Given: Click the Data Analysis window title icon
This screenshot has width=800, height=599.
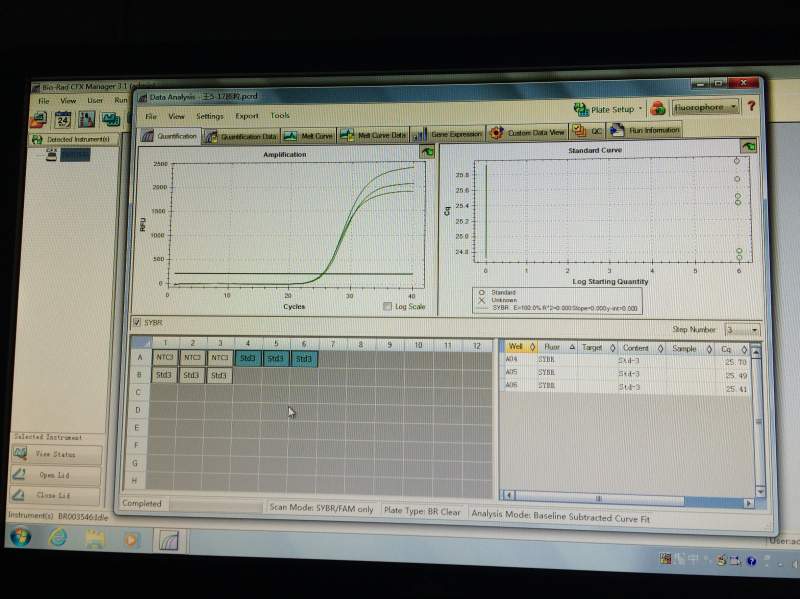Looking at the screenshot, I should tap(143, 97).
